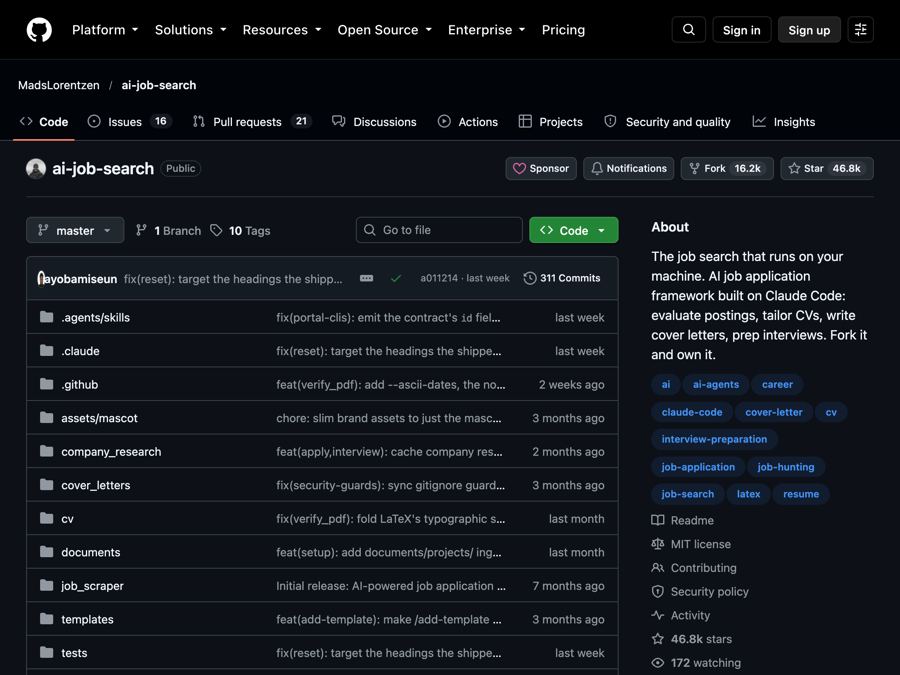Open the green Code dropdown button
The image size is (900, 675).
tap(573, 230)
